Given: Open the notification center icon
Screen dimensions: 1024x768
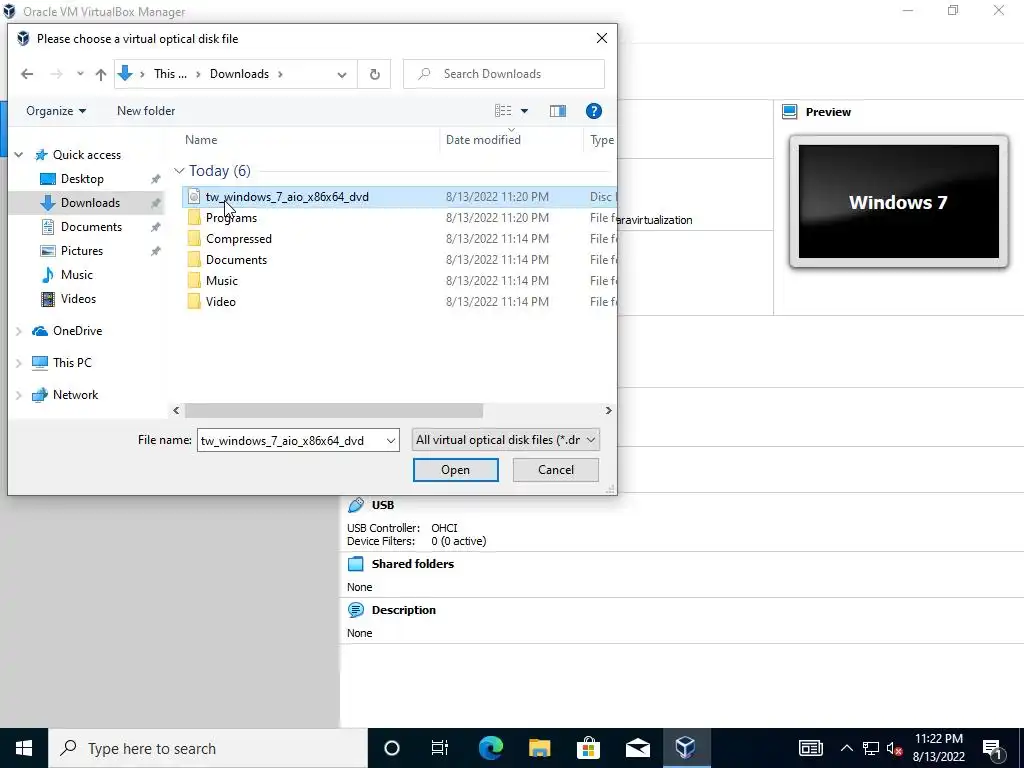Looking at the screenshot, I should [992, 748].
